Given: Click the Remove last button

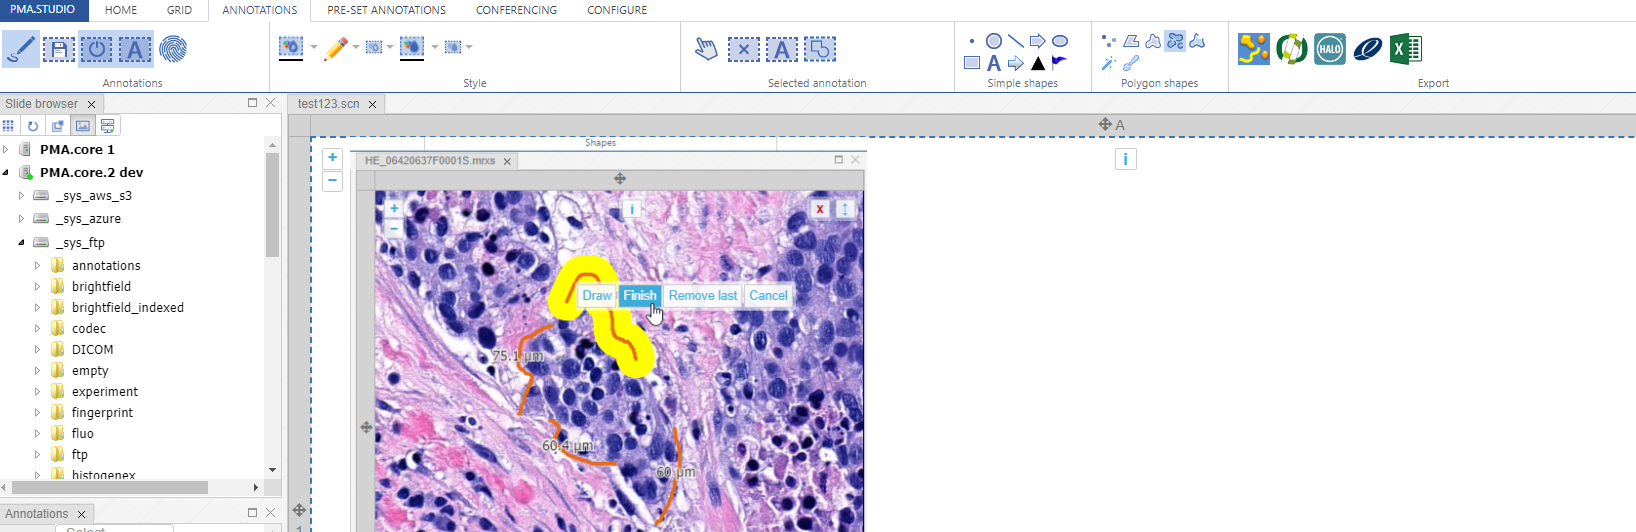Looking at the screenshot, I should click(702, 295).
